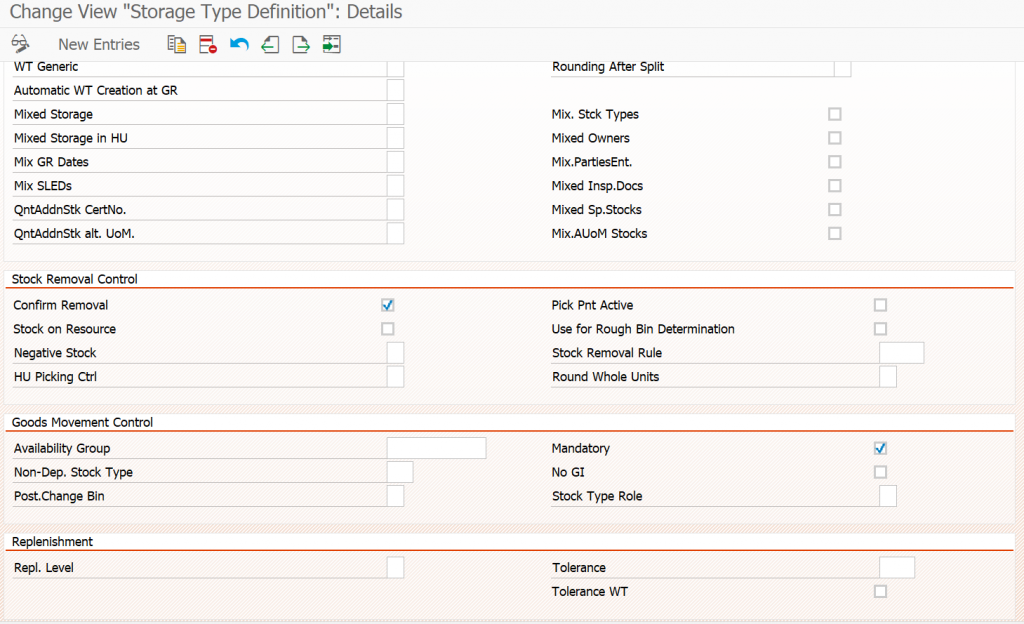This screenshot has height=624, width=1024.
Task: Click the 'Confirm Removal' label
Action: pos(61,305)
